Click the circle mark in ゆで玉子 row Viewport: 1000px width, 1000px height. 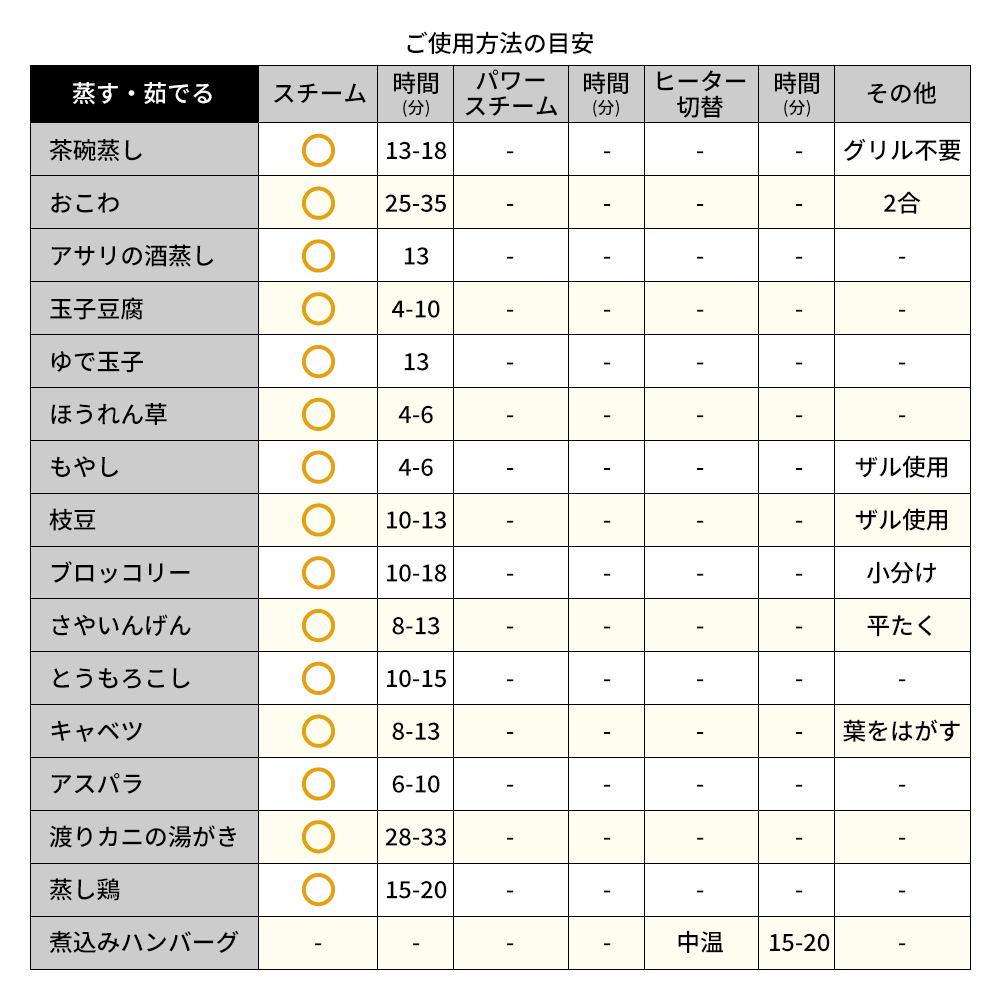point(318,362)
